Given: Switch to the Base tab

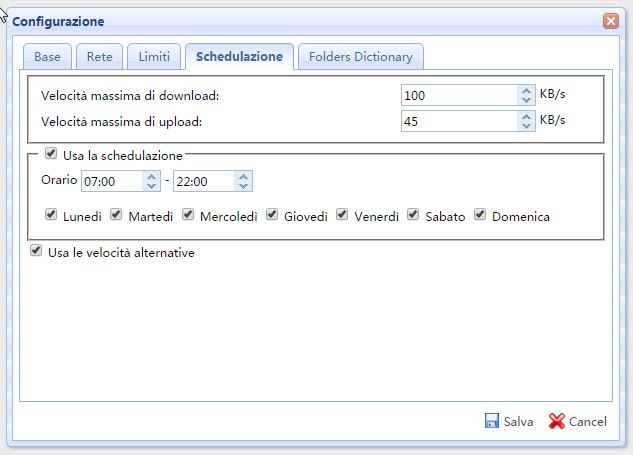Looking at the screenshot, I should click(47, 57).
